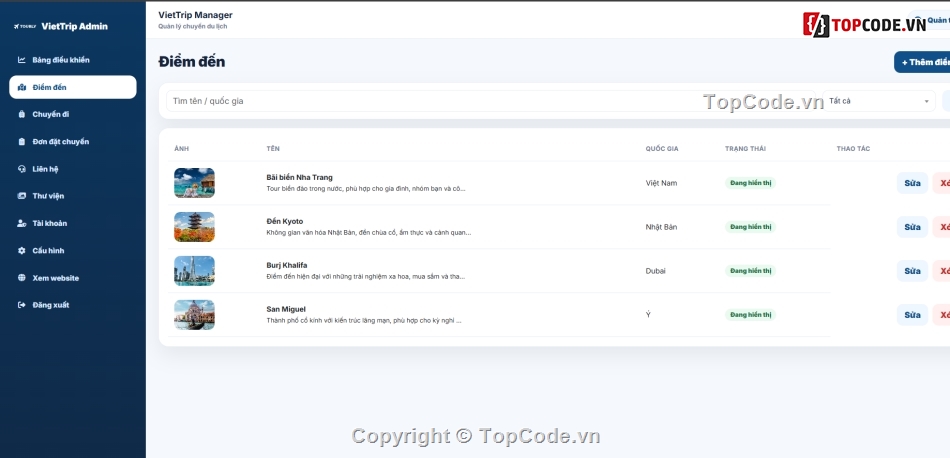The height and width of the screenshot is (458, 950).
Task: Click the user icon beside Tài khoản
Action: (22, 224)
